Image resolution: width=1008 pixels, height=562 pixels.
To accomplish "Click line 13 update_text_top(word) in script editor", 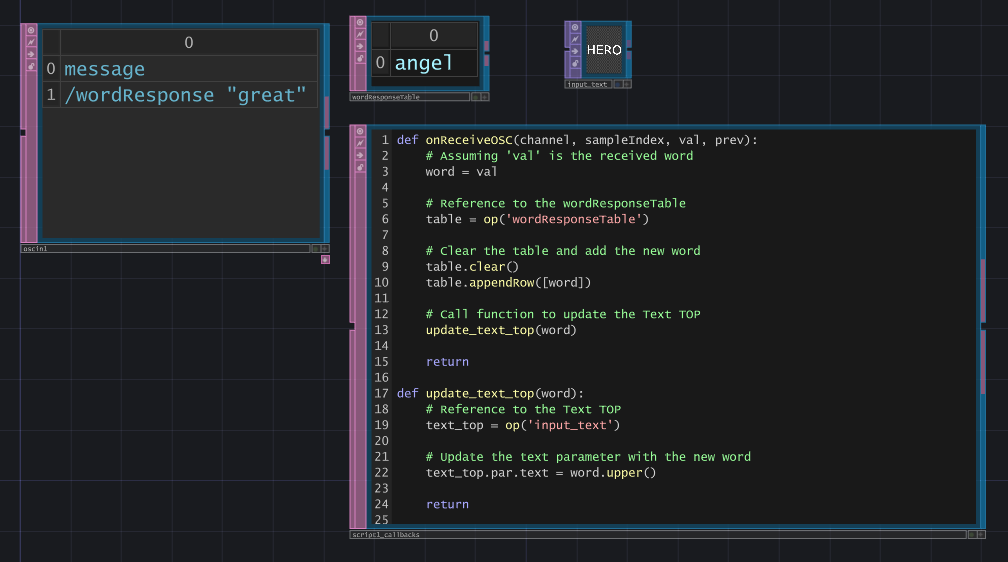I will point(501,330).
